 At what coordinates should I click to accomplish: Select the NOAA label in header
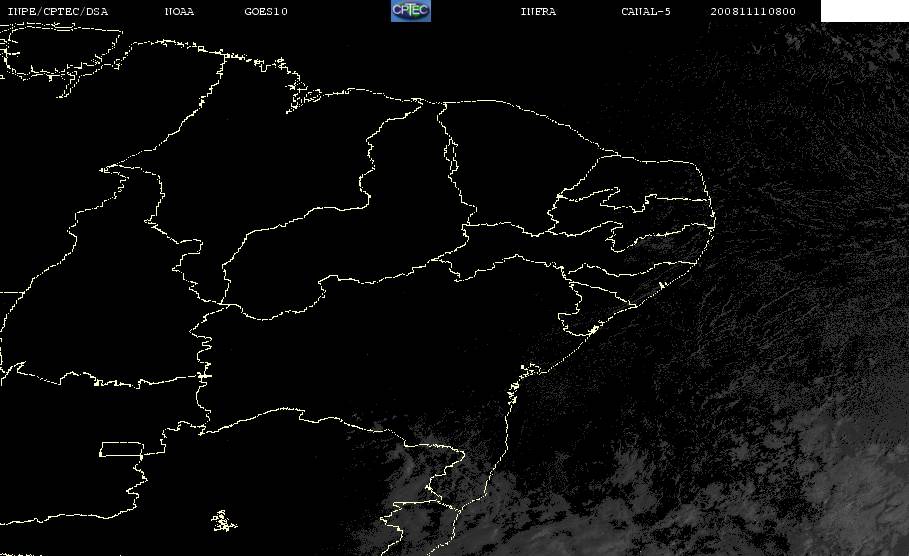click(x=179, y=12)
